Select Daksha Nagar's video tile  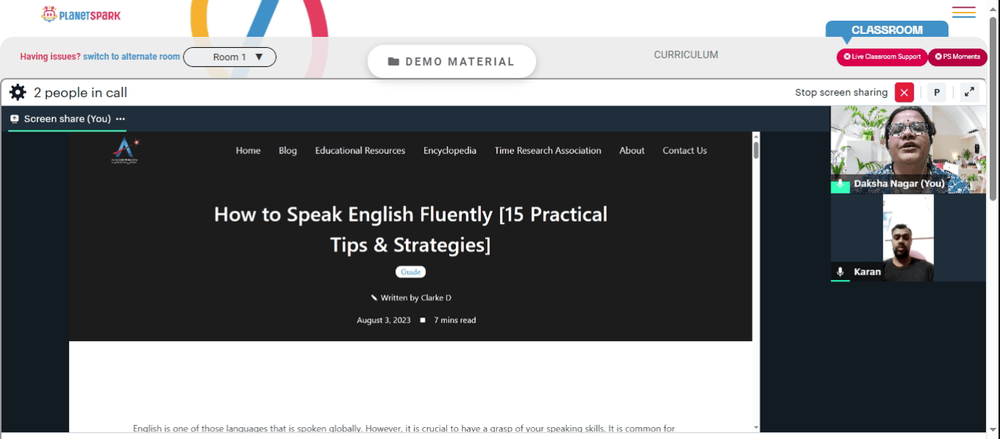tap(908, 149)
